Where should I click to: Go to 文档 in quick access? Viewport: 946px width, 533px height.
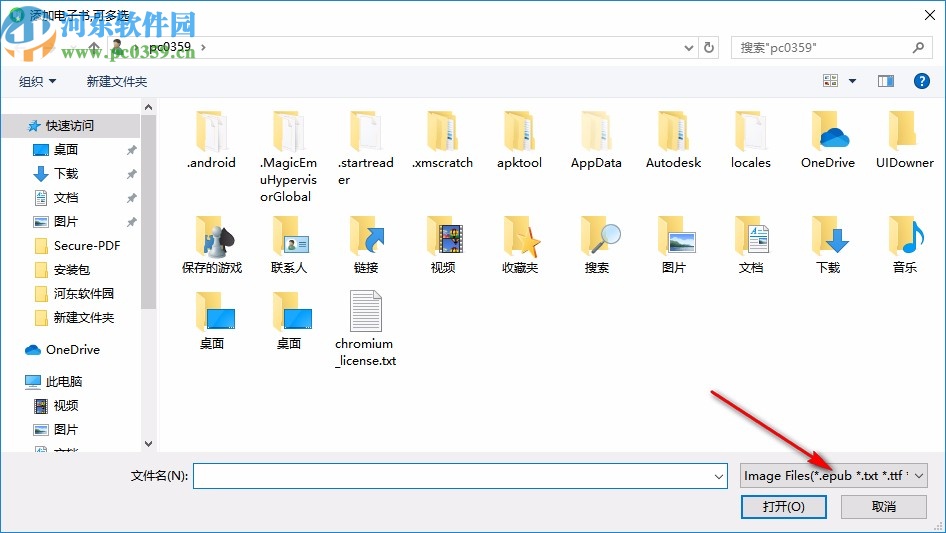click(66, 198)
